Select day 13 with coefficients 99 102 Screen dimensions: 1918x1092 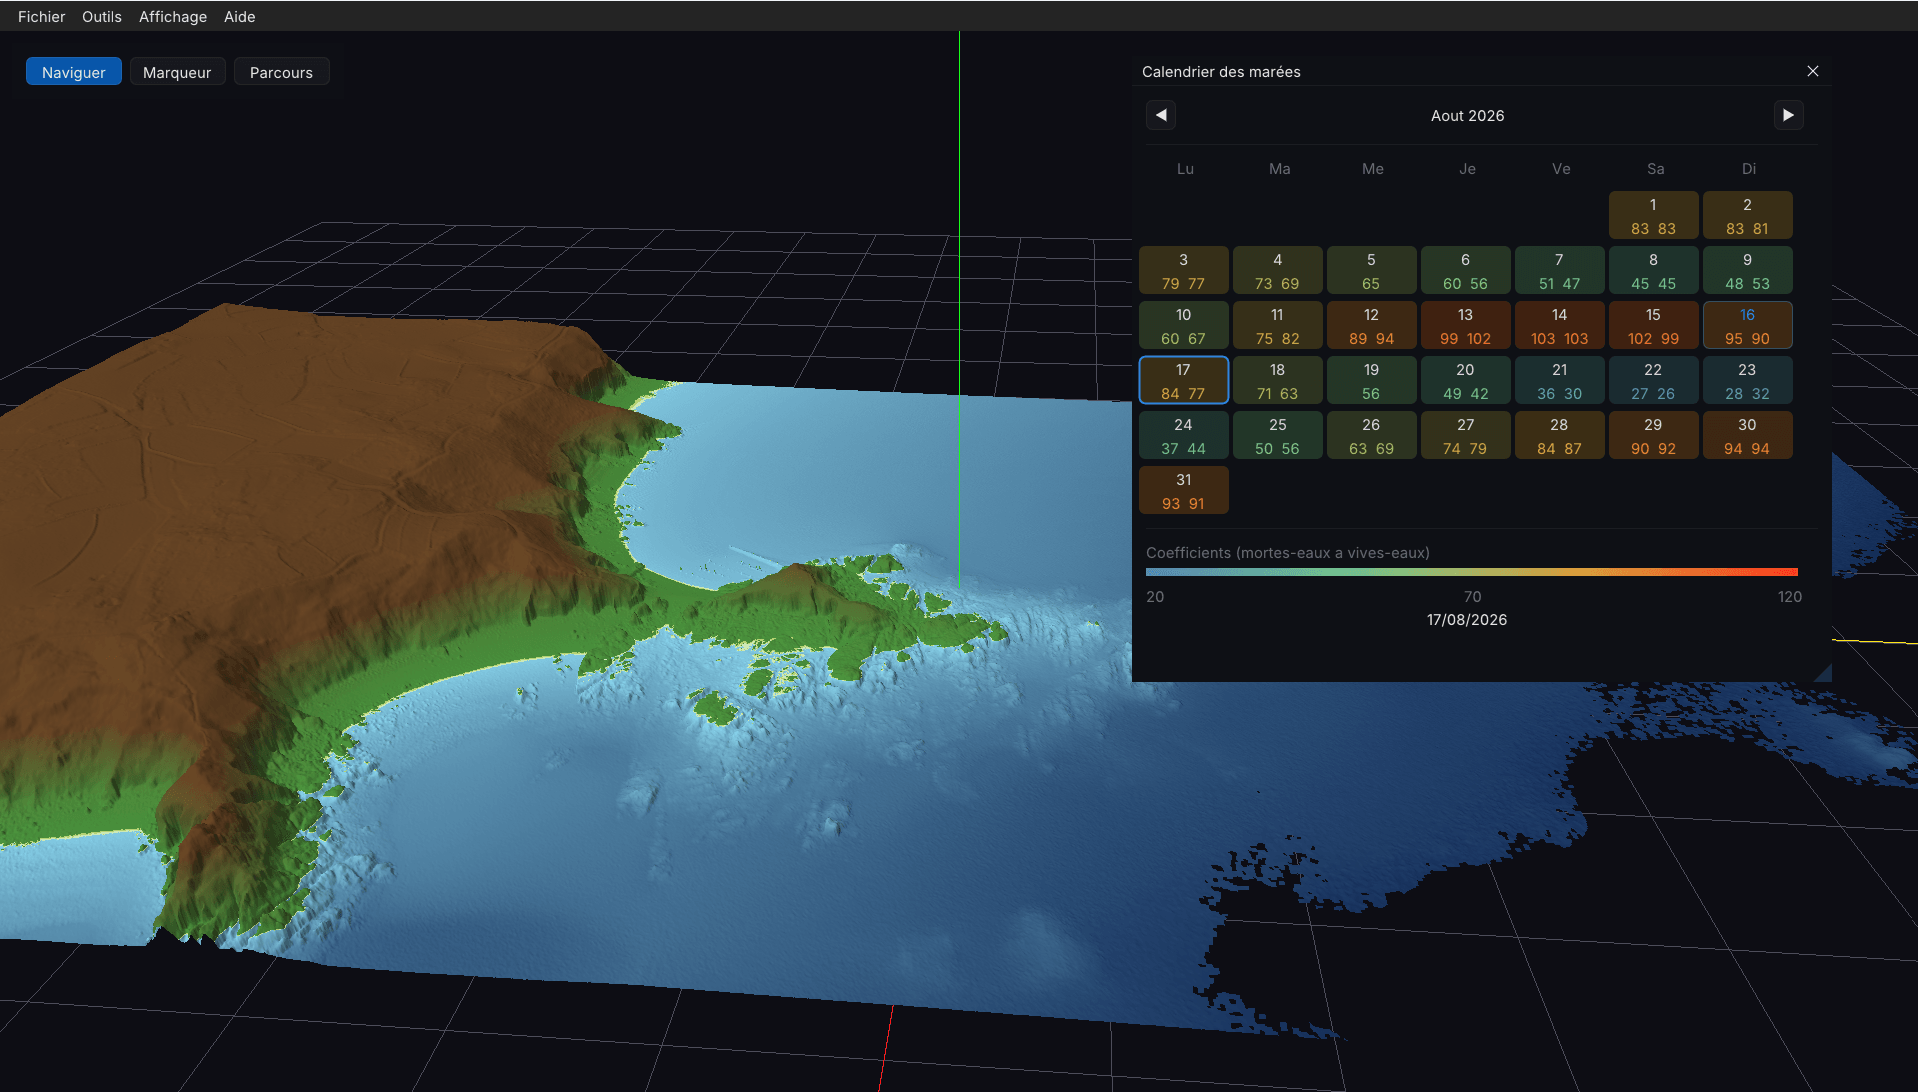(x=1465, y=326)
